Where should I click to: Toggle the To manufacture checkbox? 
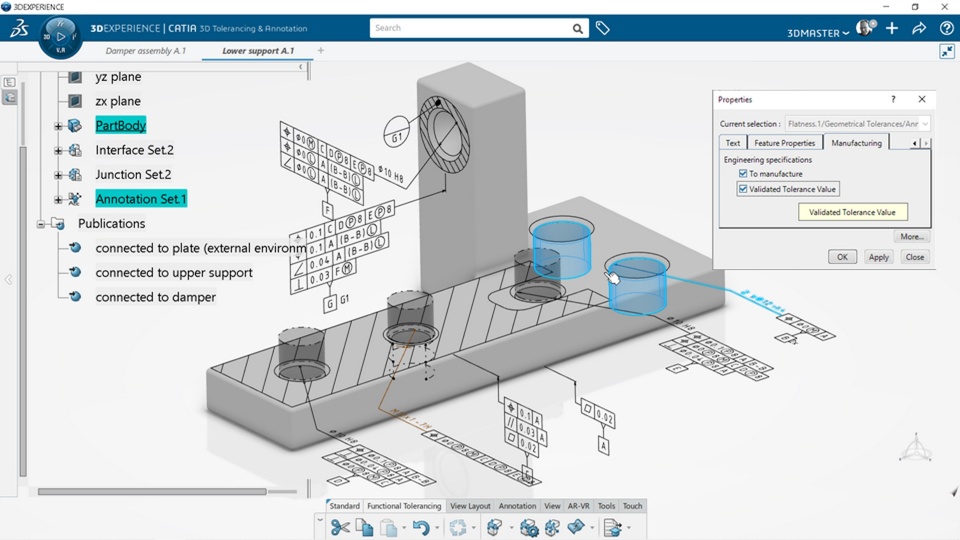click(x=743, y=174)
